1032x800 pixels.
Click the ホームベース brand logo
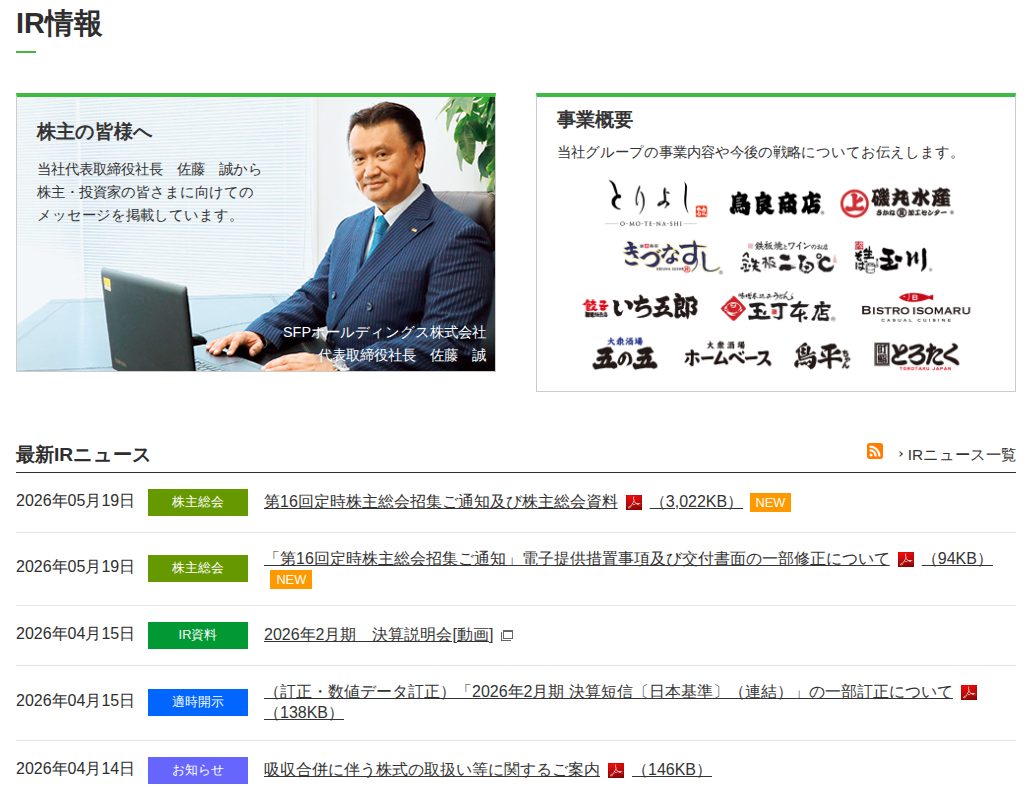(727, 355)
